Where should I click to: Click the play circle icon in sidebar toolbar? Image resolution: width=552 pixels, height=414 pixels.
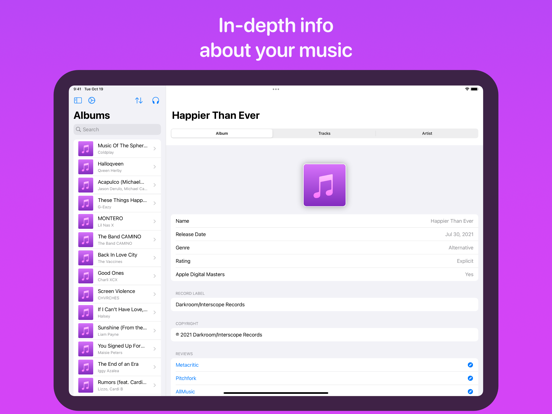tap(92, 100)
